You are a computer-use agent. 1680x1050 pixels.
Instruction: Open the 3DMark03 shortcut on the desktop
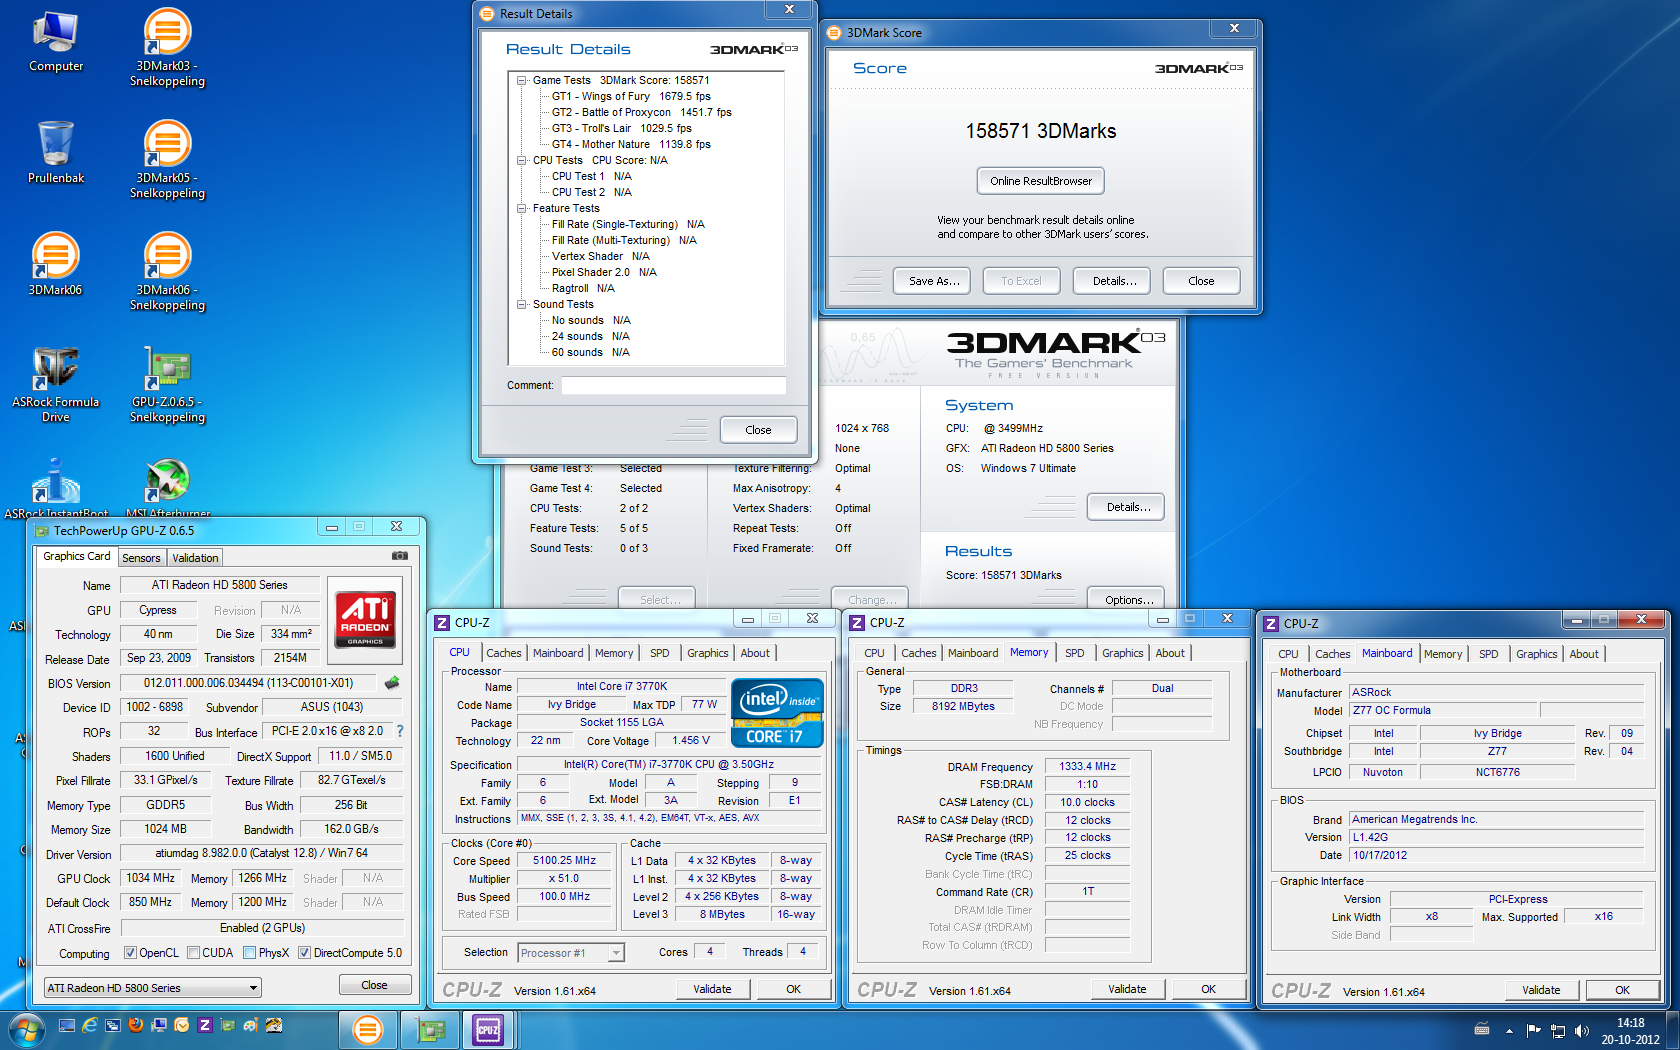pos(167,48)
